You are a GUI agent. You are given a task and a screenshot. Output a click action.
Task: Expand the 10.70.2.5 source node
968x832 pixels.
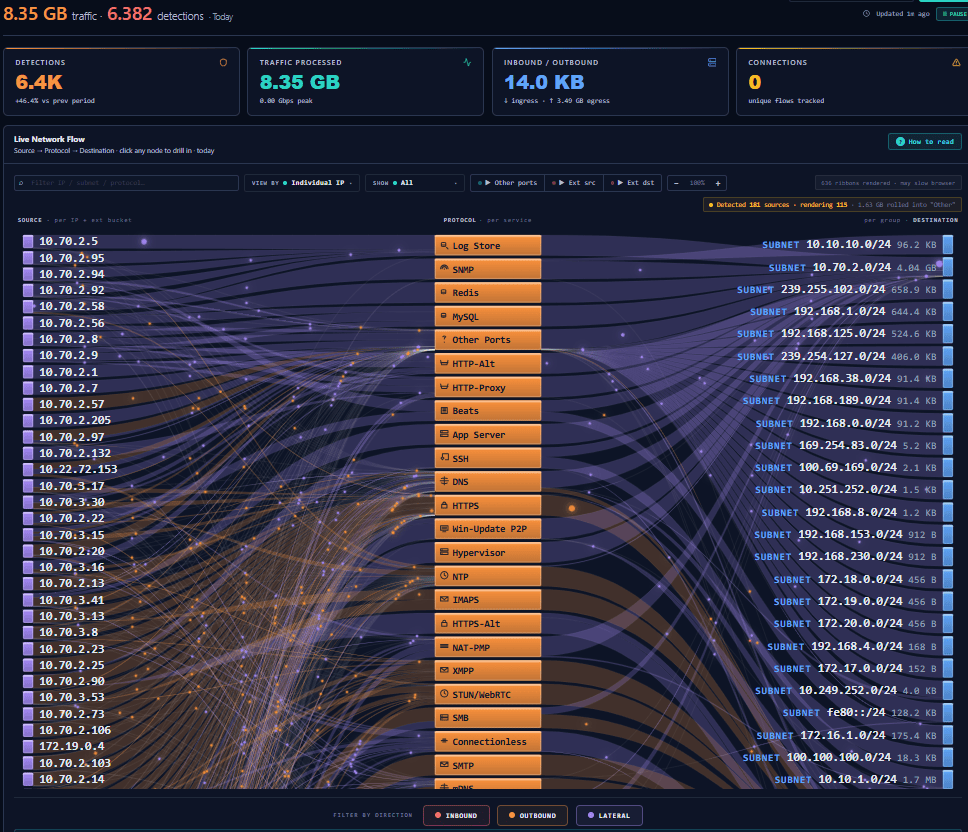pos(60,241)
